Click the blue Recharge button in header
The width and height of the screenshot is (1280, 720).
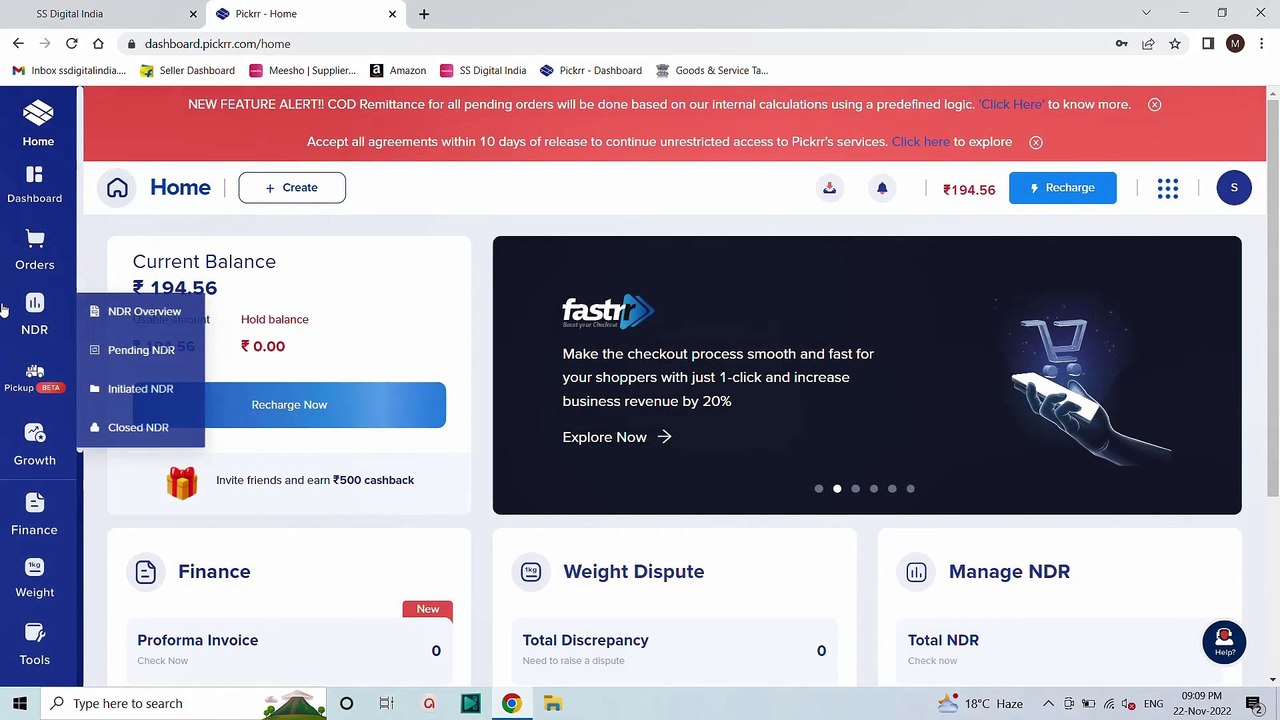(x=1062, y=188)
